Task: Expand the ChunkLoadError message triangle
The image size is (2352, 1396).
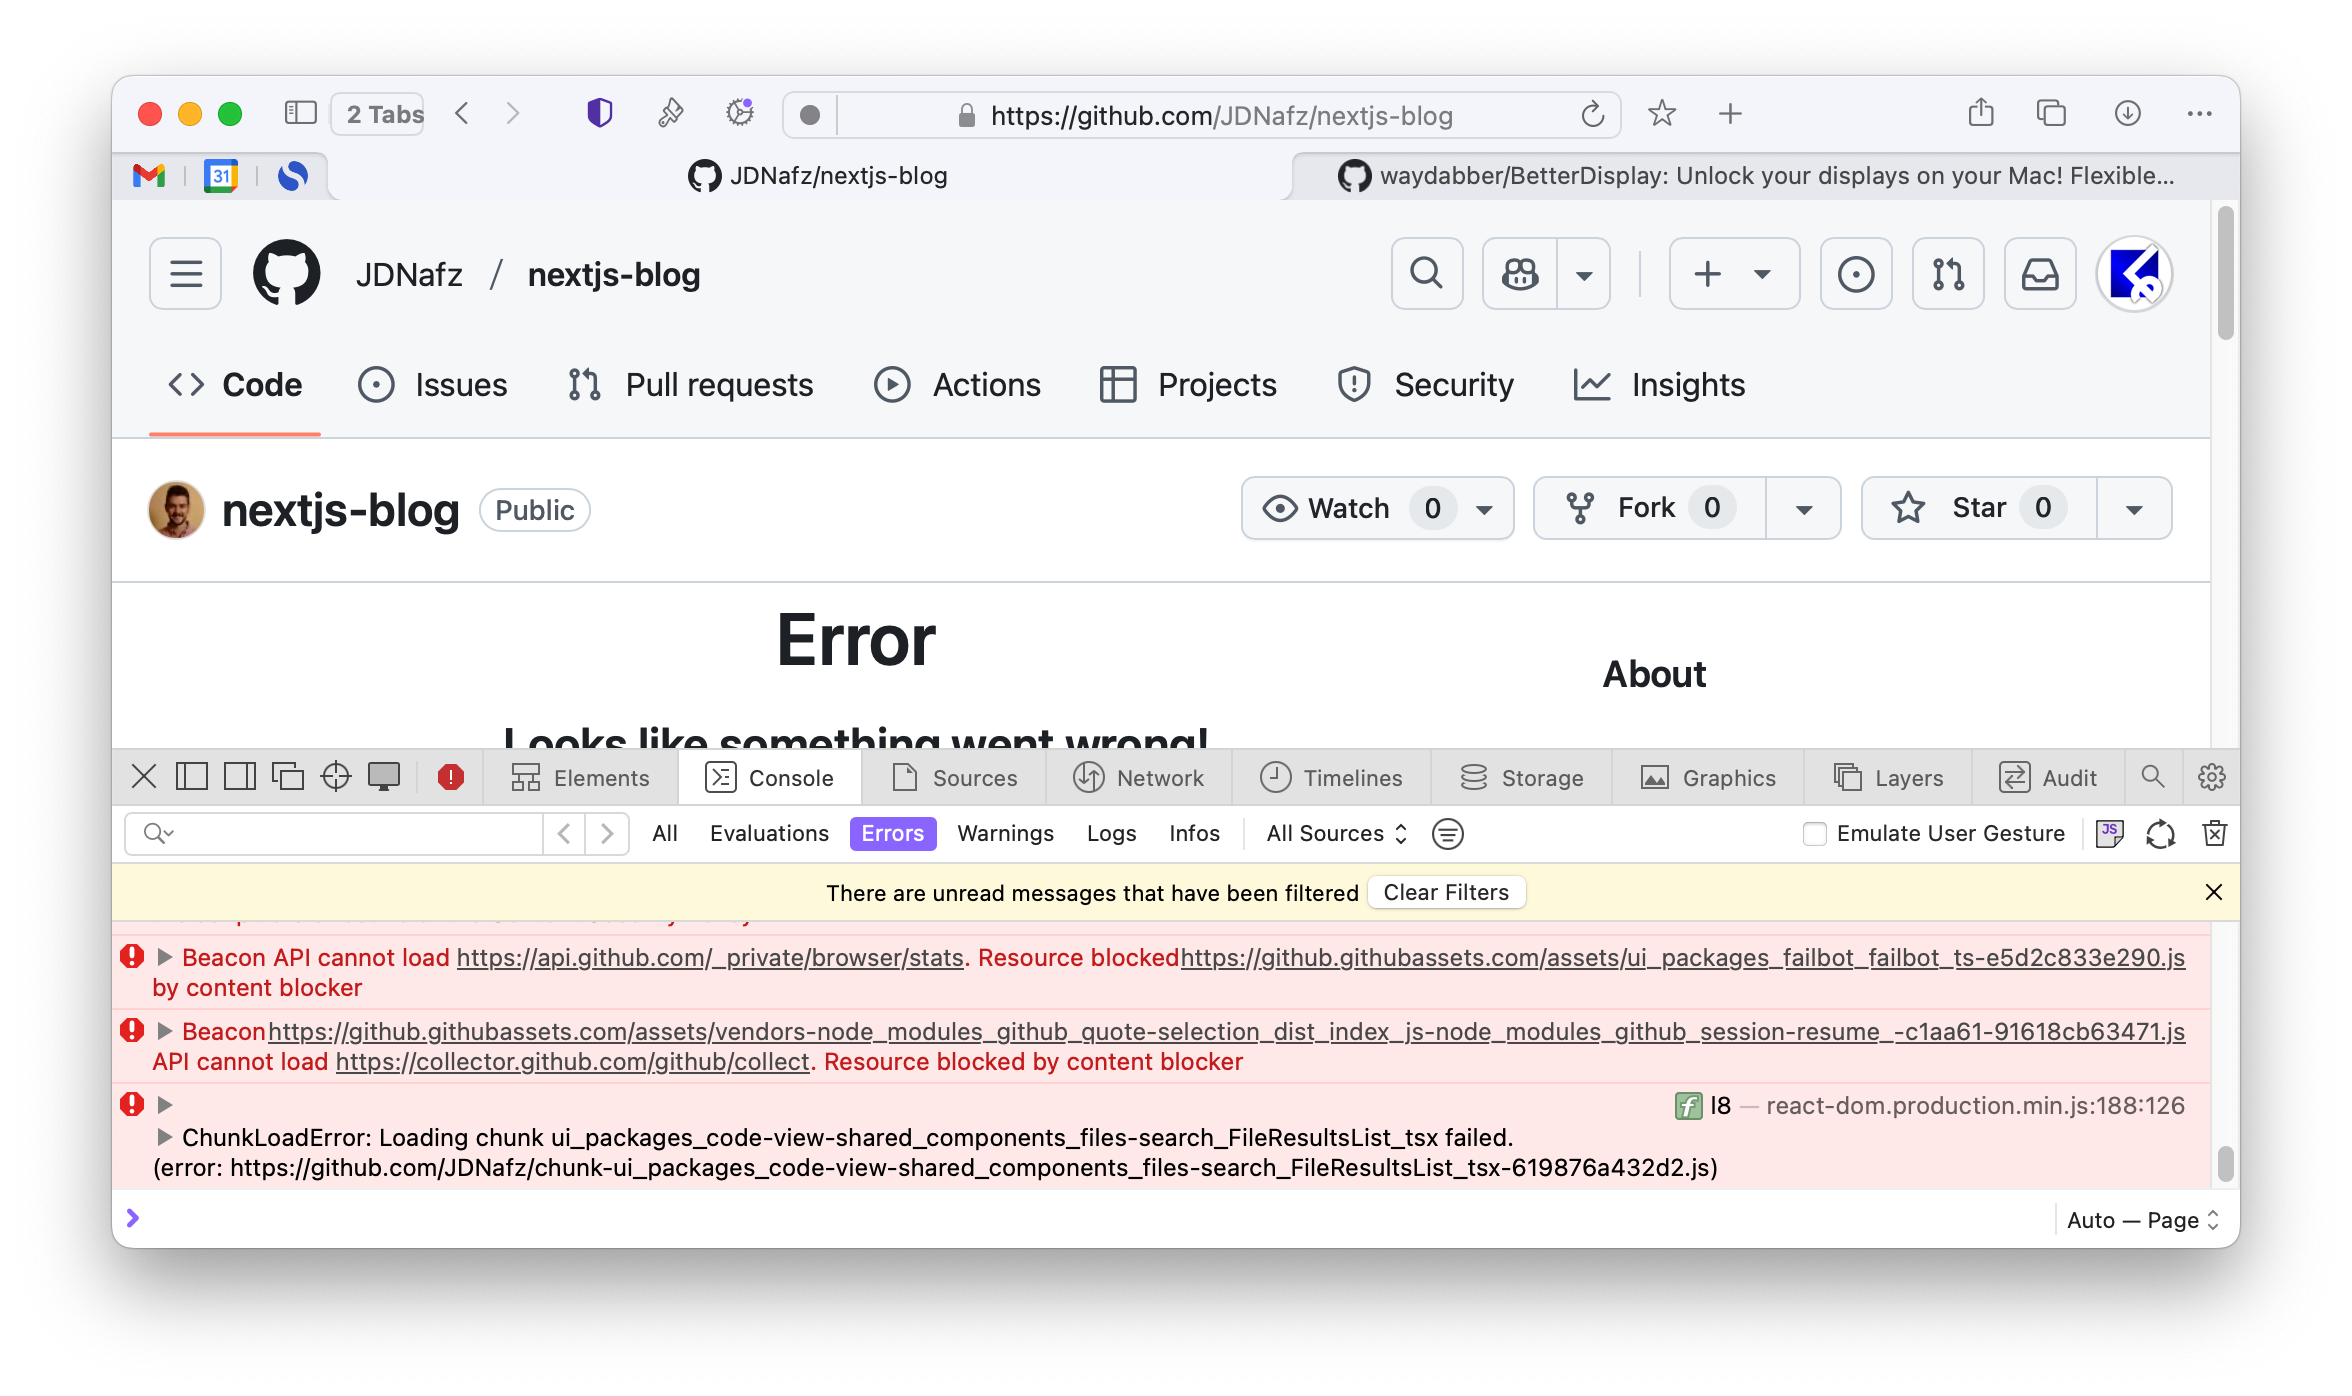Action: [x=165, y=1137]
